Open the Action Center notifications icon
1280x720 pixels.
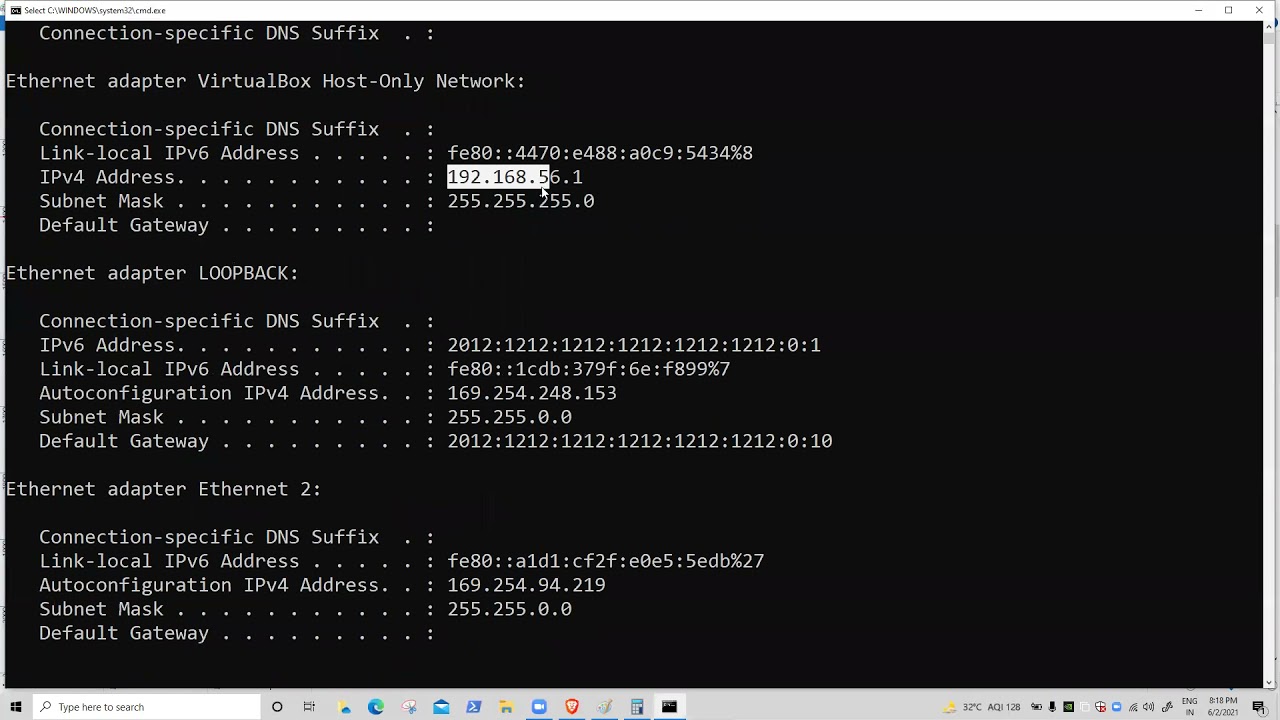(1259, 707)
